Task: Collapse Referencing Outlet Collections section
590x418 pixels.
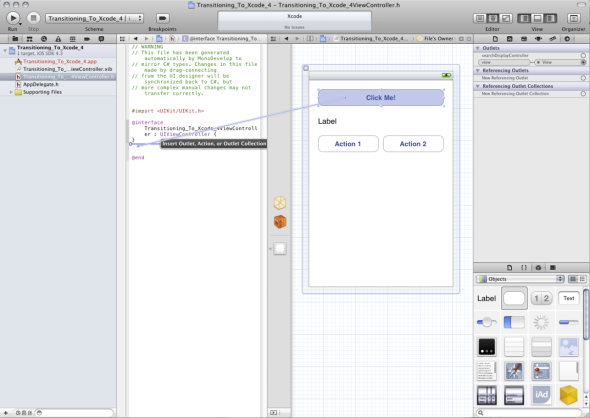Action: [477, 86]
